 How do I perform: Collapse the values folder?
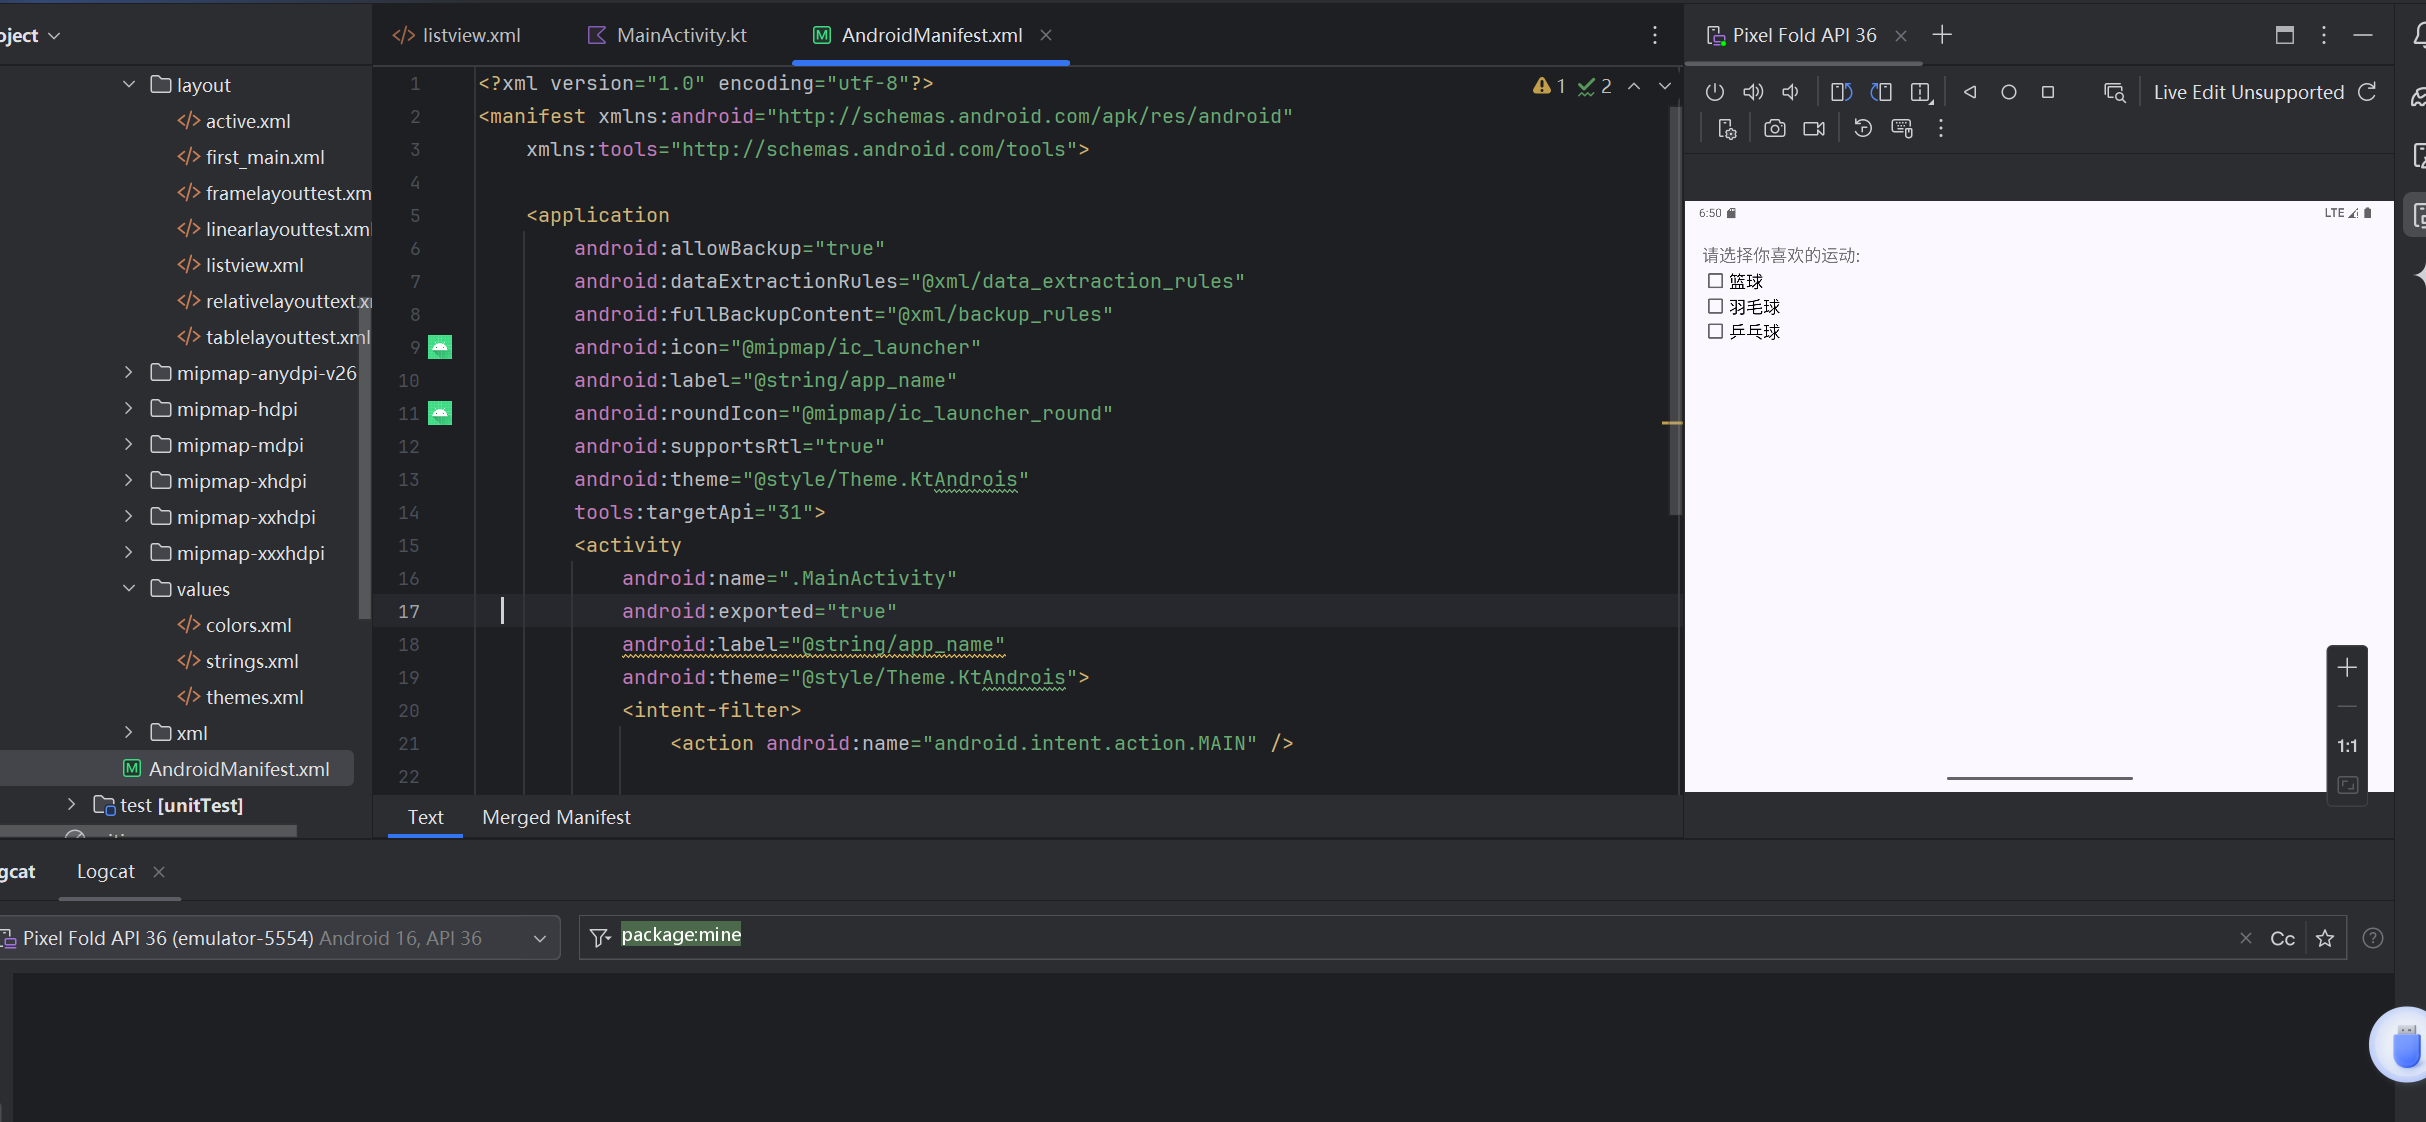click(129, 589)
